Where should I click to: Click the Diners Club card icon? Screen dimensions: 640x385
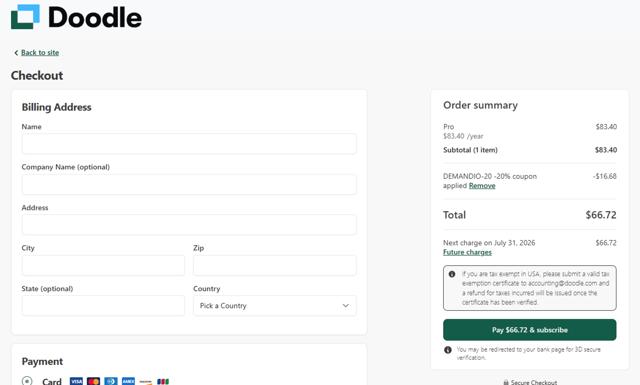click(x=111, y=381)
